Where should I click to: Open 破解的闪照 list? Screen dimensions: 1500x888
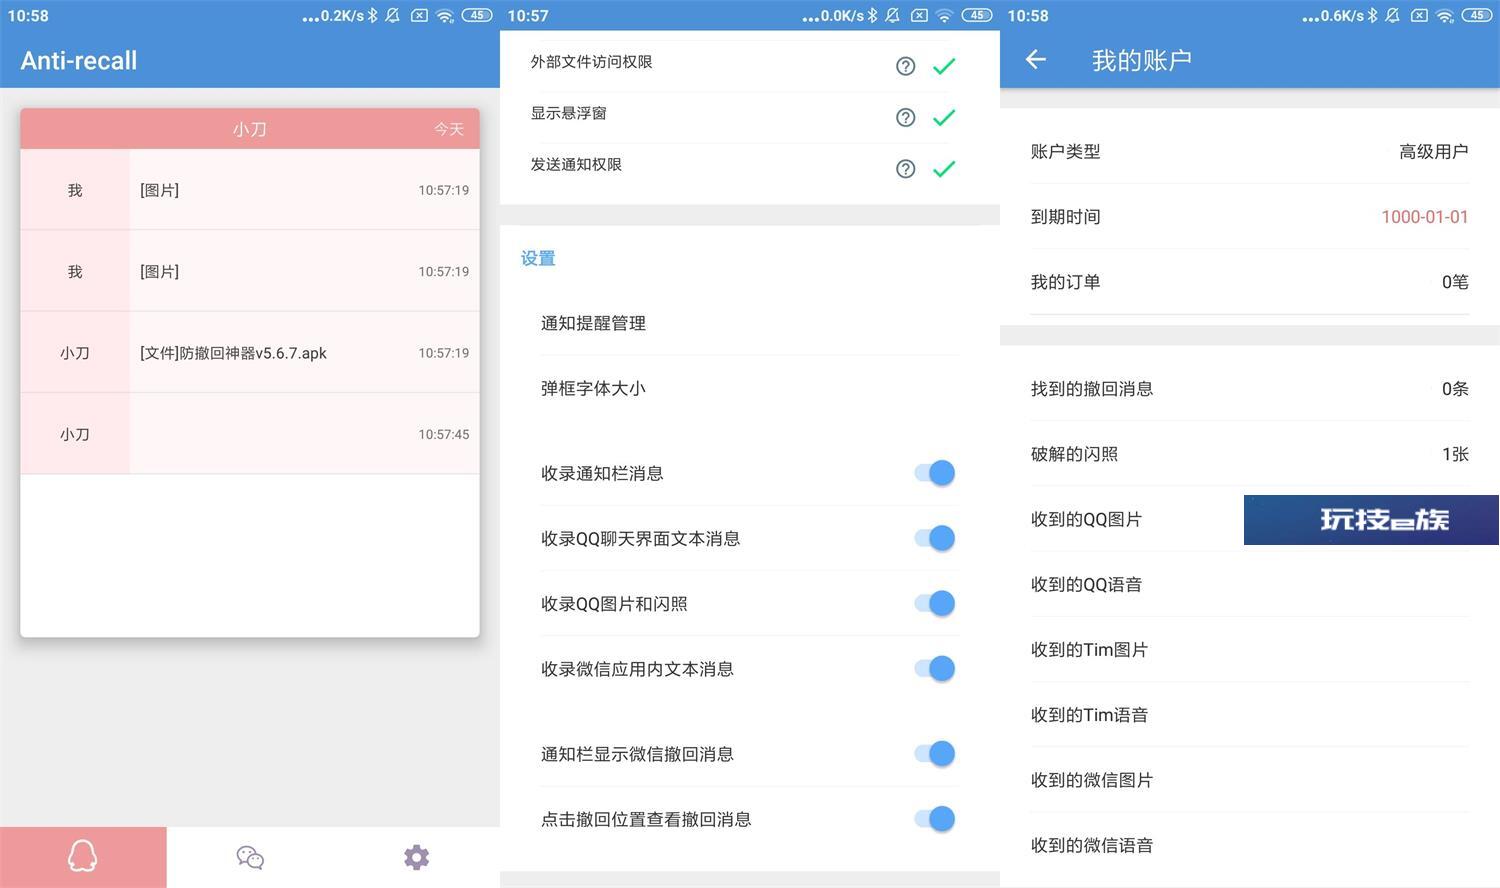[x=1248, y=454]
